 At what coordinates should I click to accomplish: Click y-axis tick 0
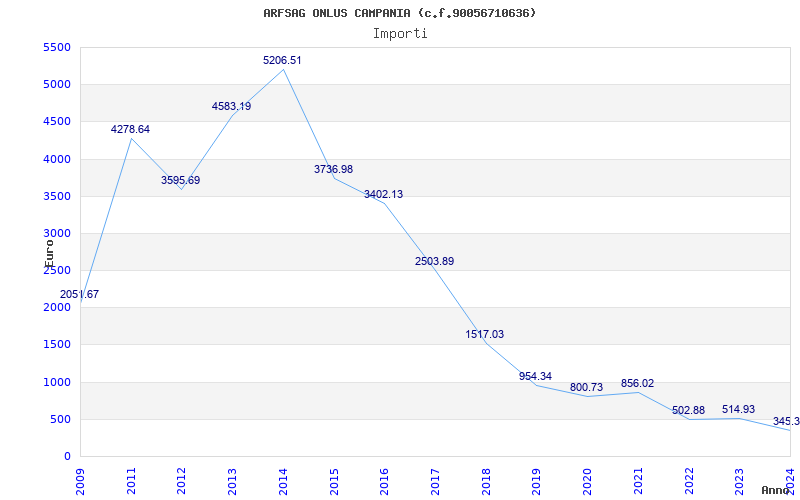click(67, 457)
